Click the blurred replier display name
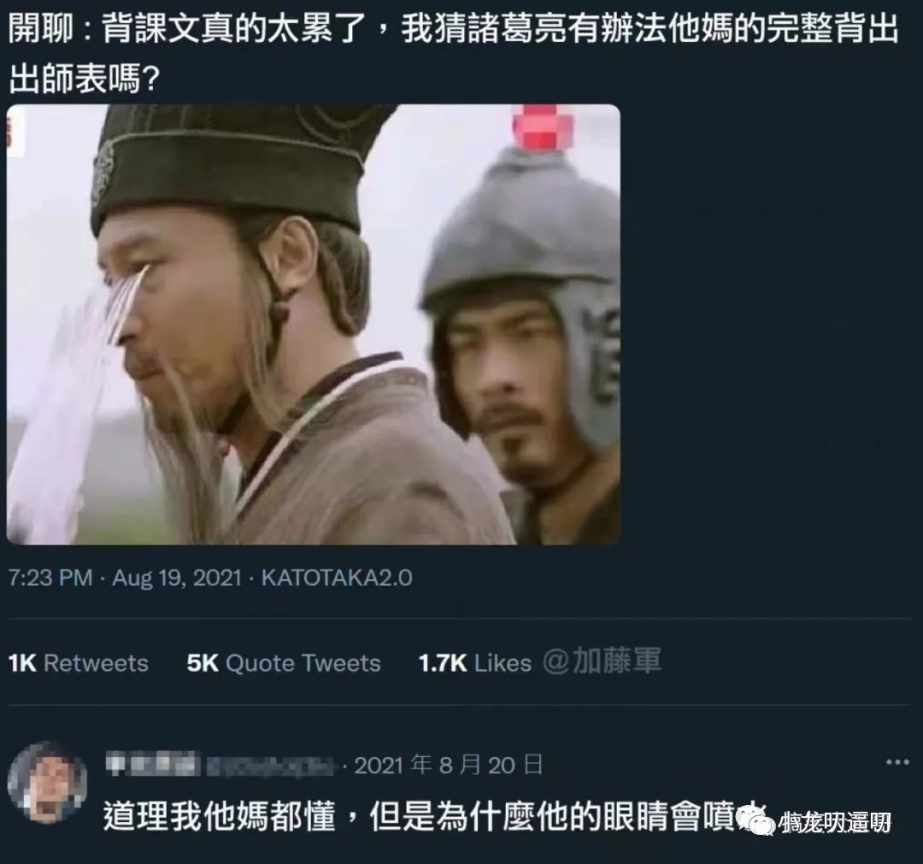 pos(152,764)
